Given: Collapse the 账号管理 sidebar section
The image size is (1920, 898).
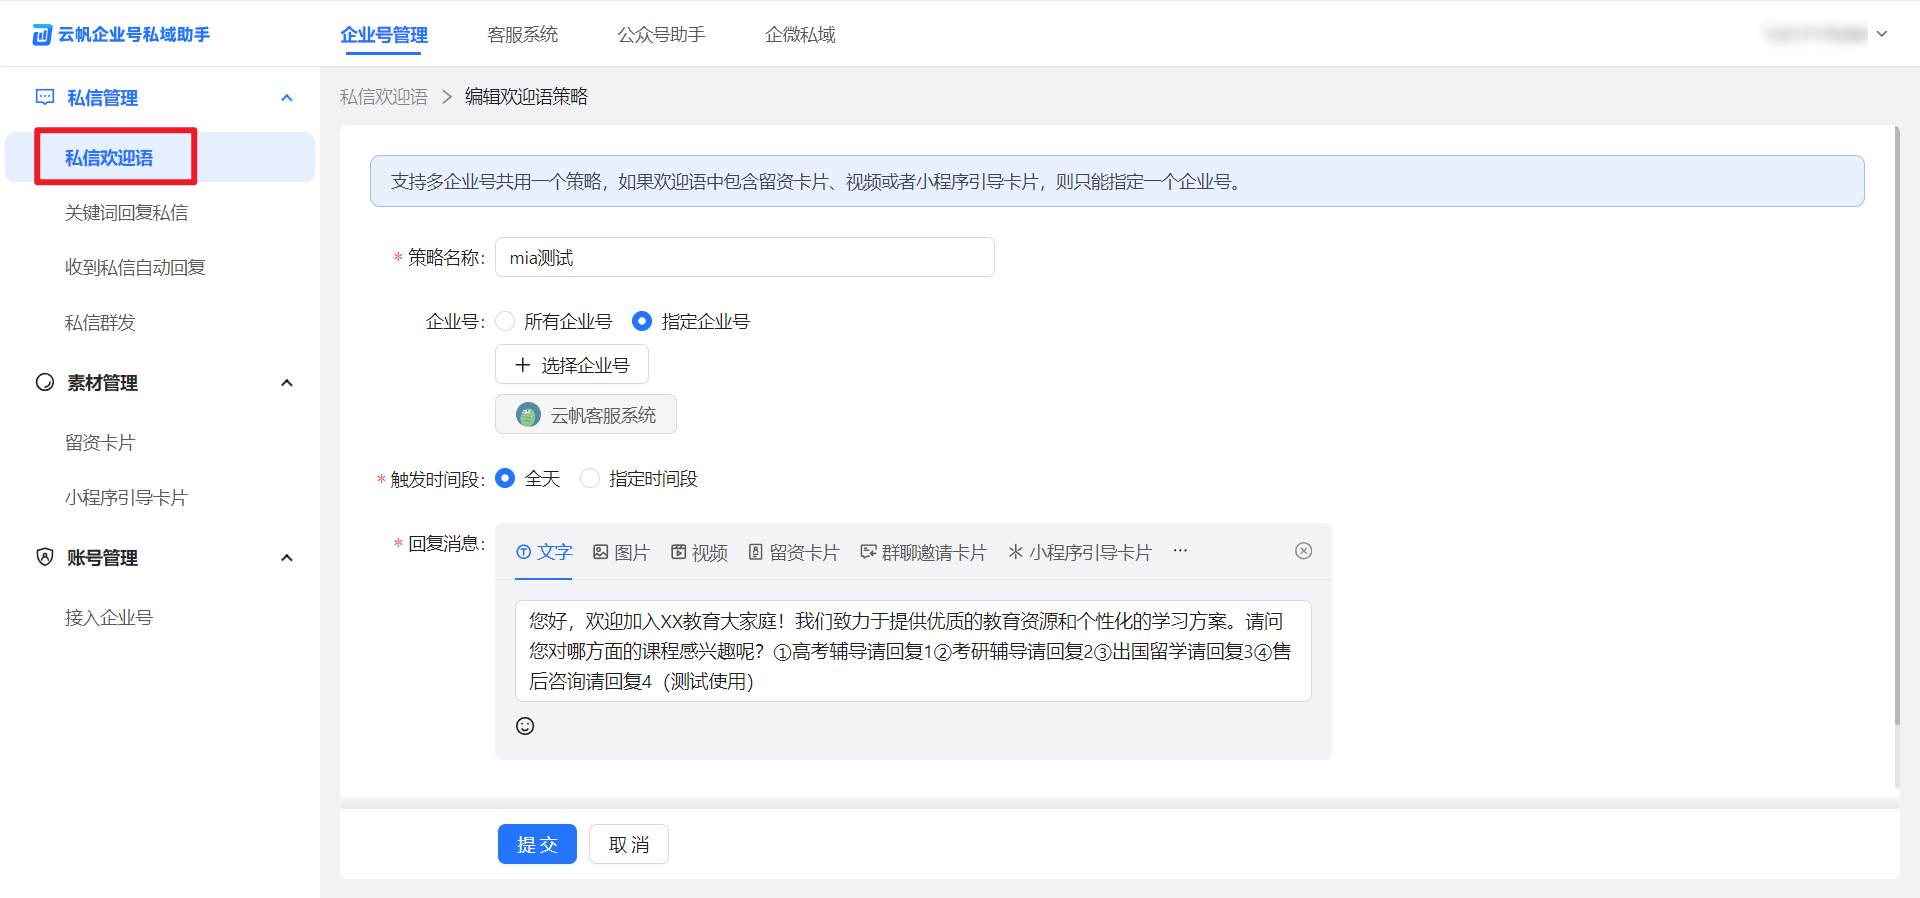Looking at the screenshot, I should pyautogui.click(x=287, y=558).
